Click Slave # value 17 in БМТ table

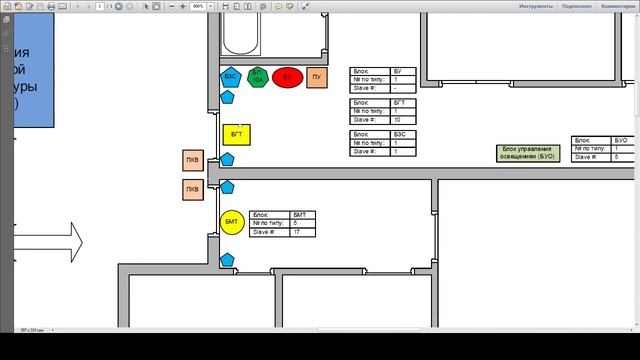pyautogui.click(x=302, y=232)
